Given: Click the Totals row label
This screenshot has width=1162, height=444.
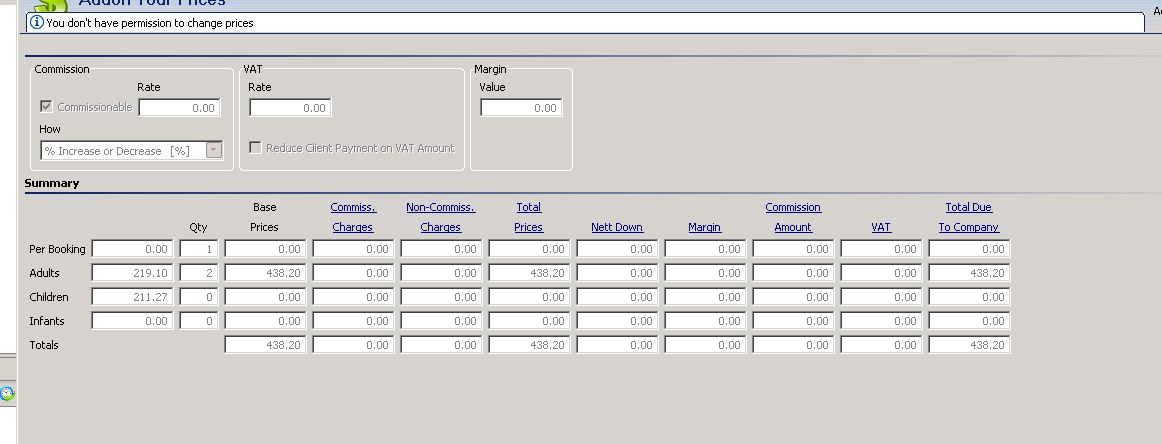Looking at the screenshot, I should 44,345.
